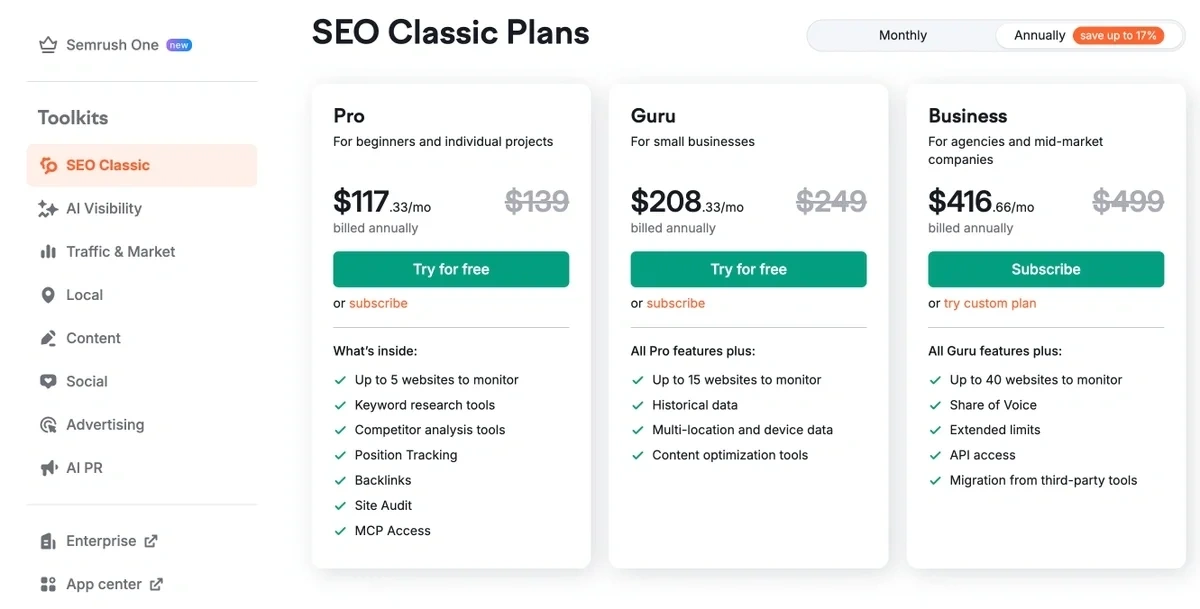Click the Social heart bubble icon

[48, 381]
